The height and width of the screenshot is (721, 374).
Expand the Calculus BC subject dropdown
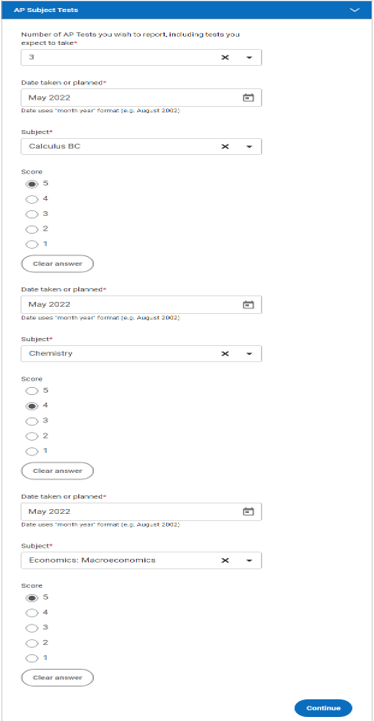pyautogui.click(x=249, y=147)
